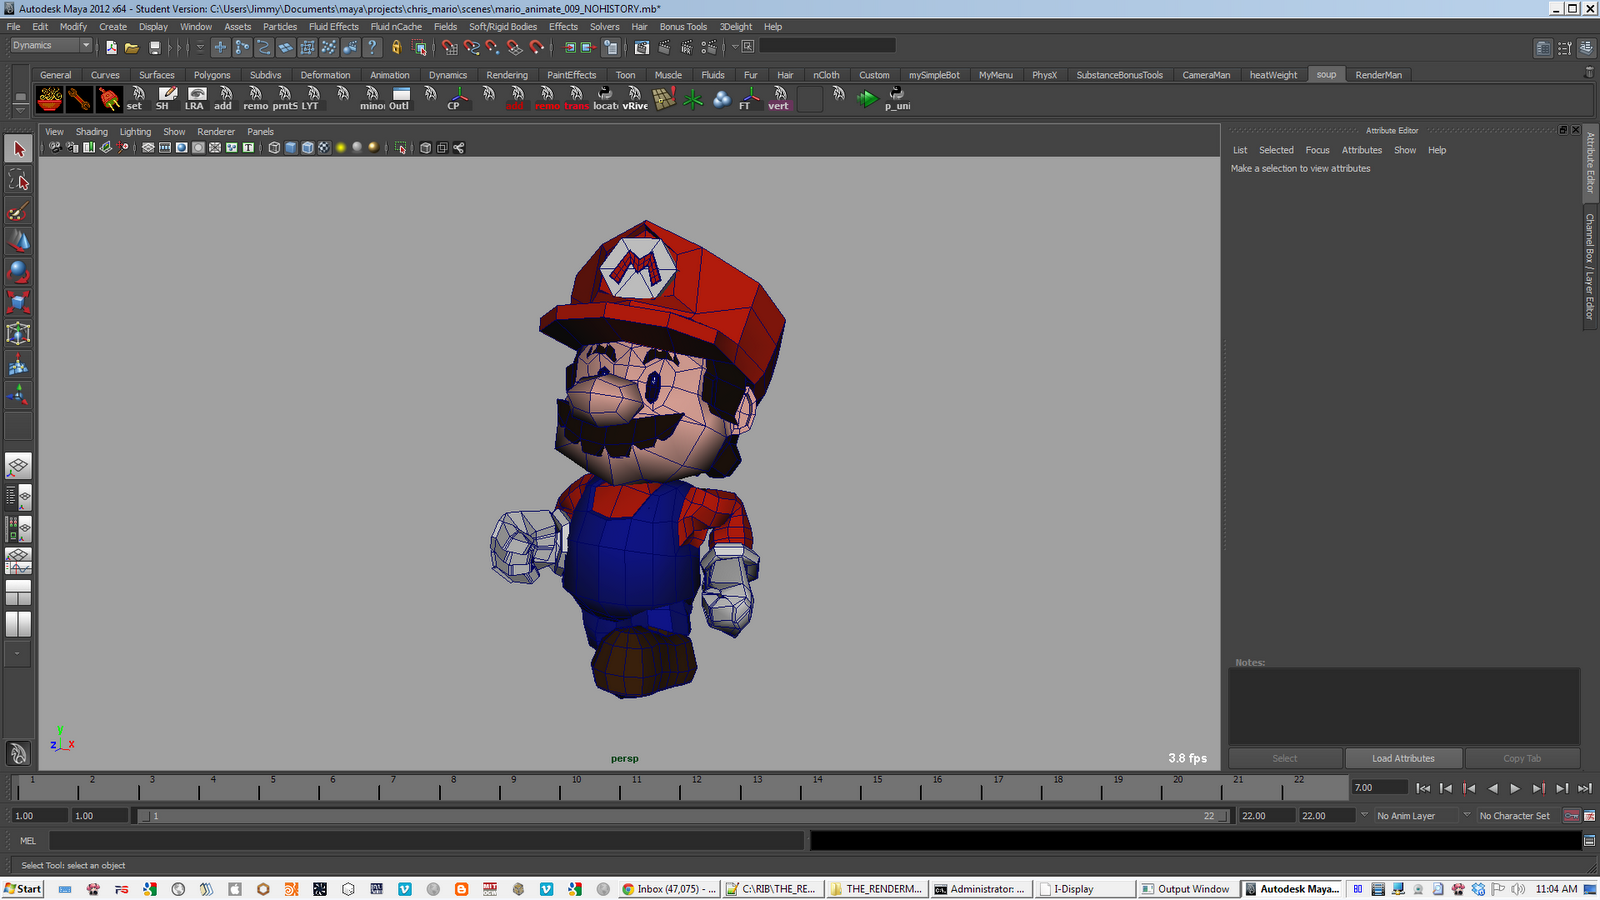The image size is (1600, 900).
Task: Toggle wireframe on shaded cube in viewport
Action: 307,148
